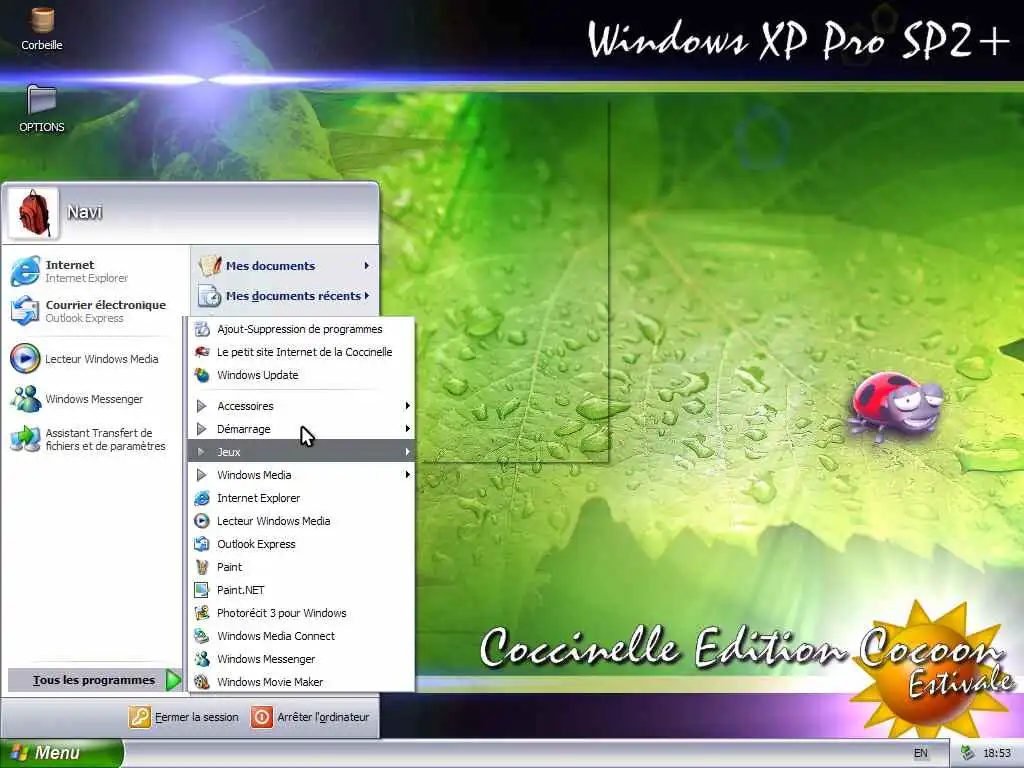This screenshot has height=768, width=1024.
Task: Click the green Menu start button
Action: click(x=61, y=753)
